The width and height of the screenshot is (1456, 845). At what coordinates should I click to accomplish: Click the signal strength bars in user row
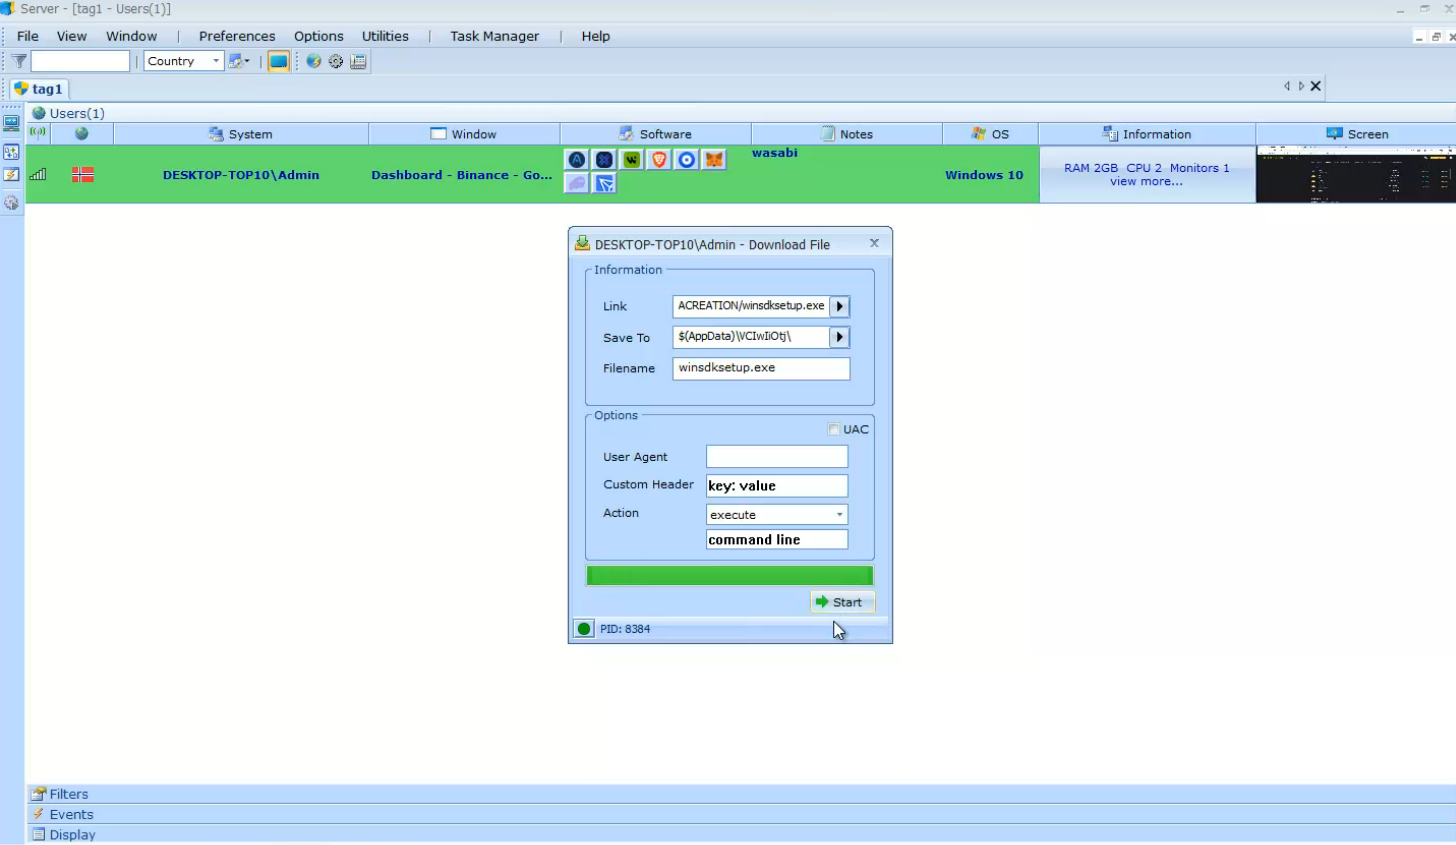point(38,174)
